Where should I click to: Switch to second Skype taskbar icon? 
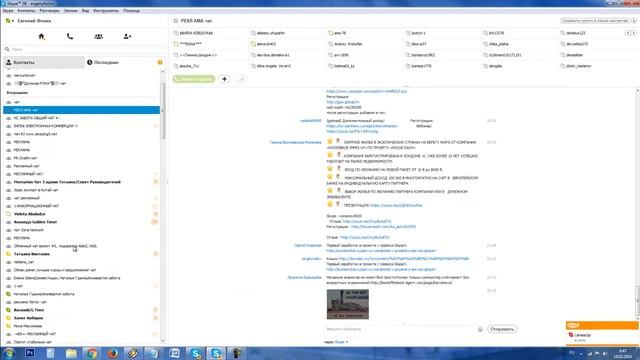(x=216, y=353)
